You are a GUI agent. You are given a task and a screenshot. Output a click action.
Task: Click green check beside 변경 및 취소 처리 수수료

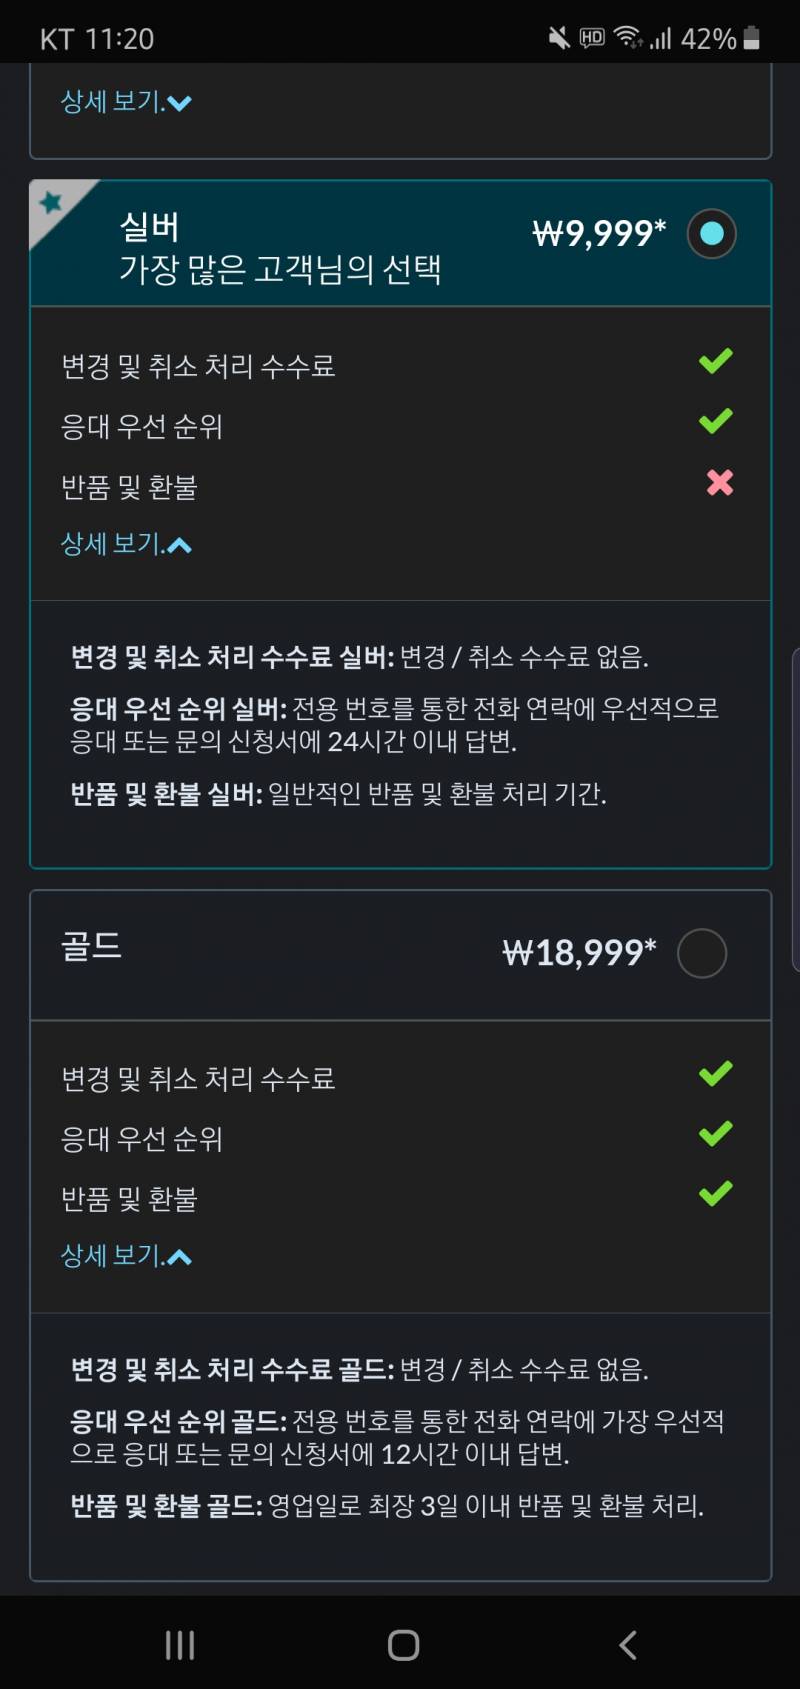tap(714, 361)
